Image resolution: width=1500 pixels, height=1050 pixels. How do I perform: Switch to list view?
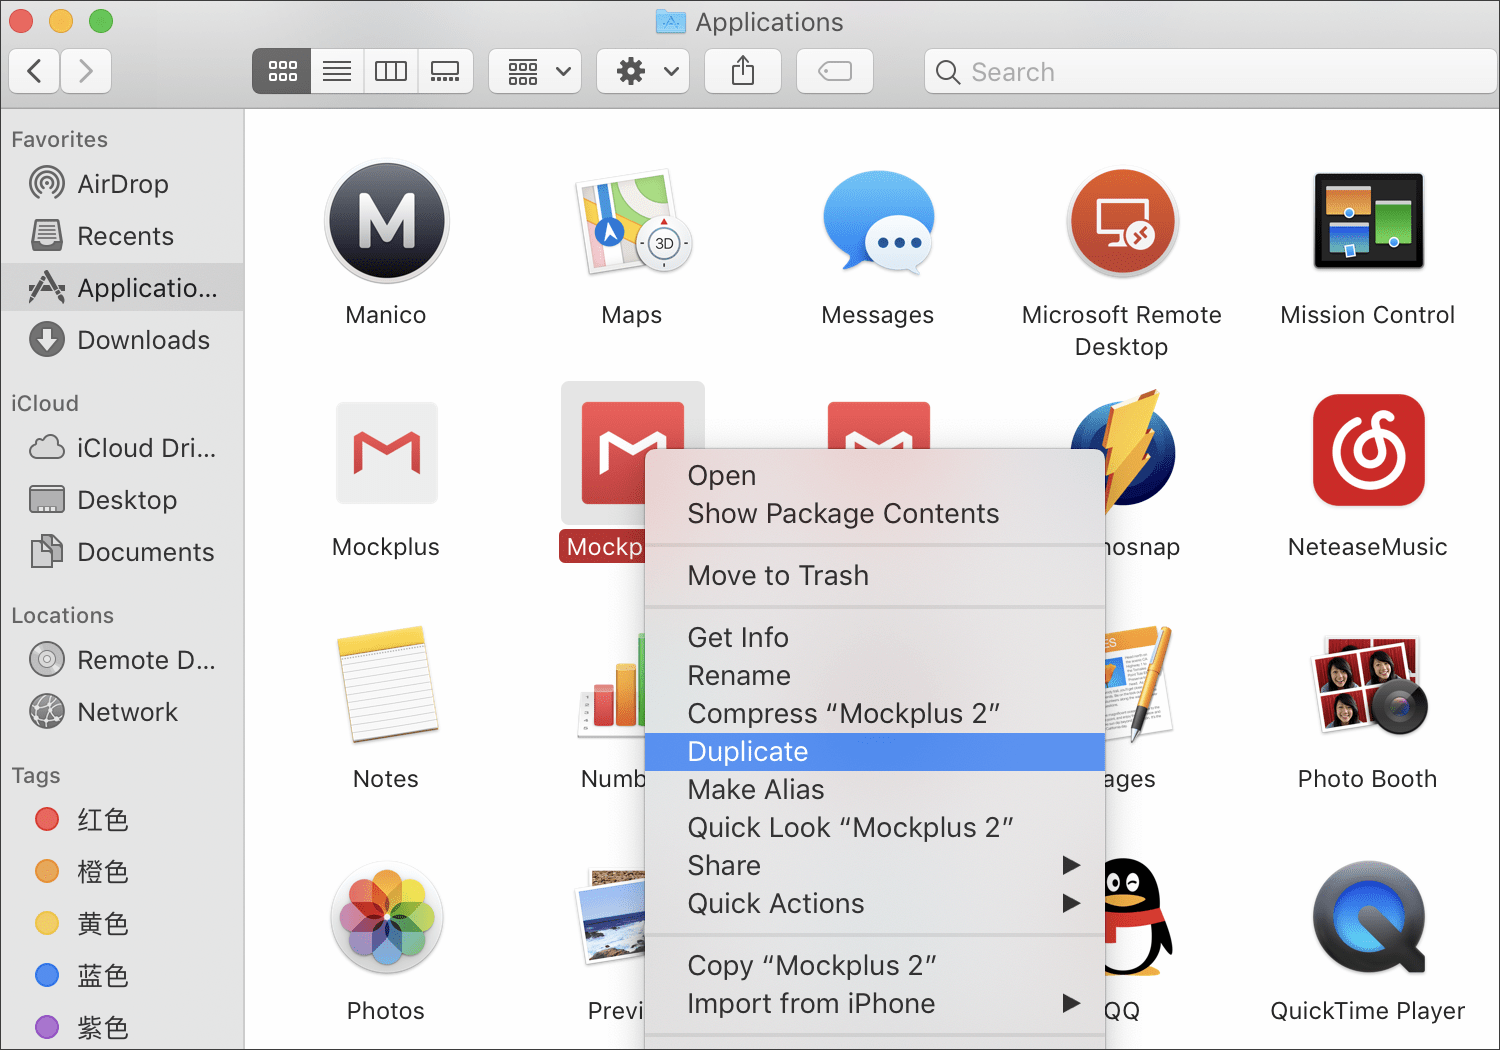(x=337, y=71)
